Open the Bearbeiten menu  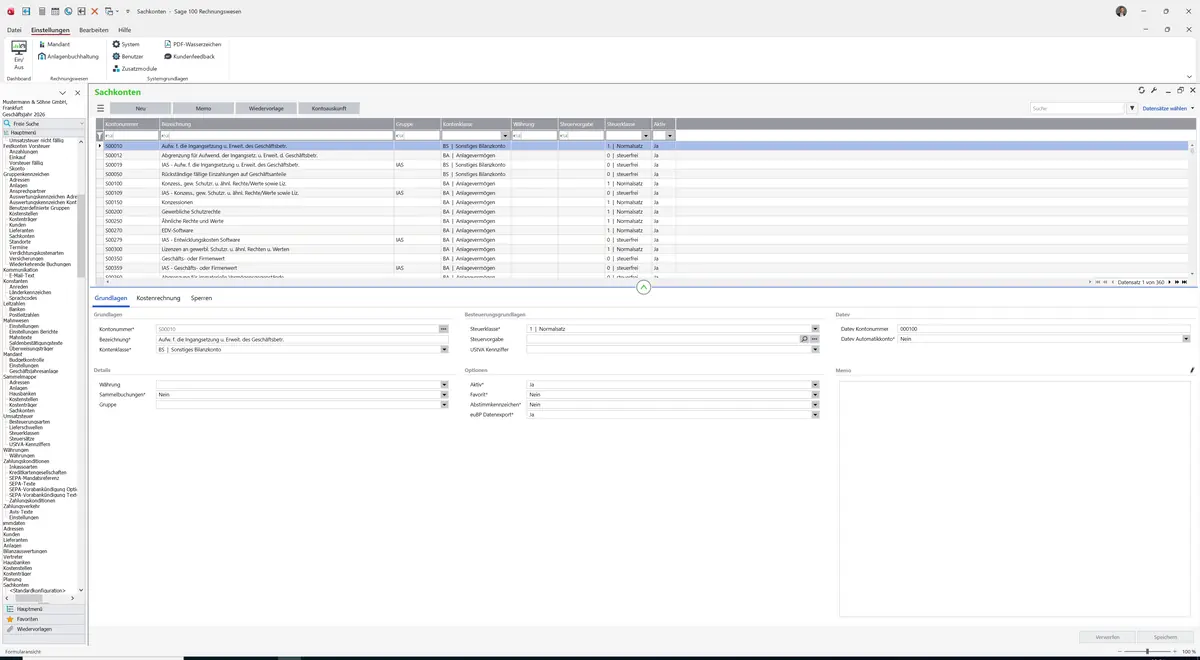[x=94, y=30]
